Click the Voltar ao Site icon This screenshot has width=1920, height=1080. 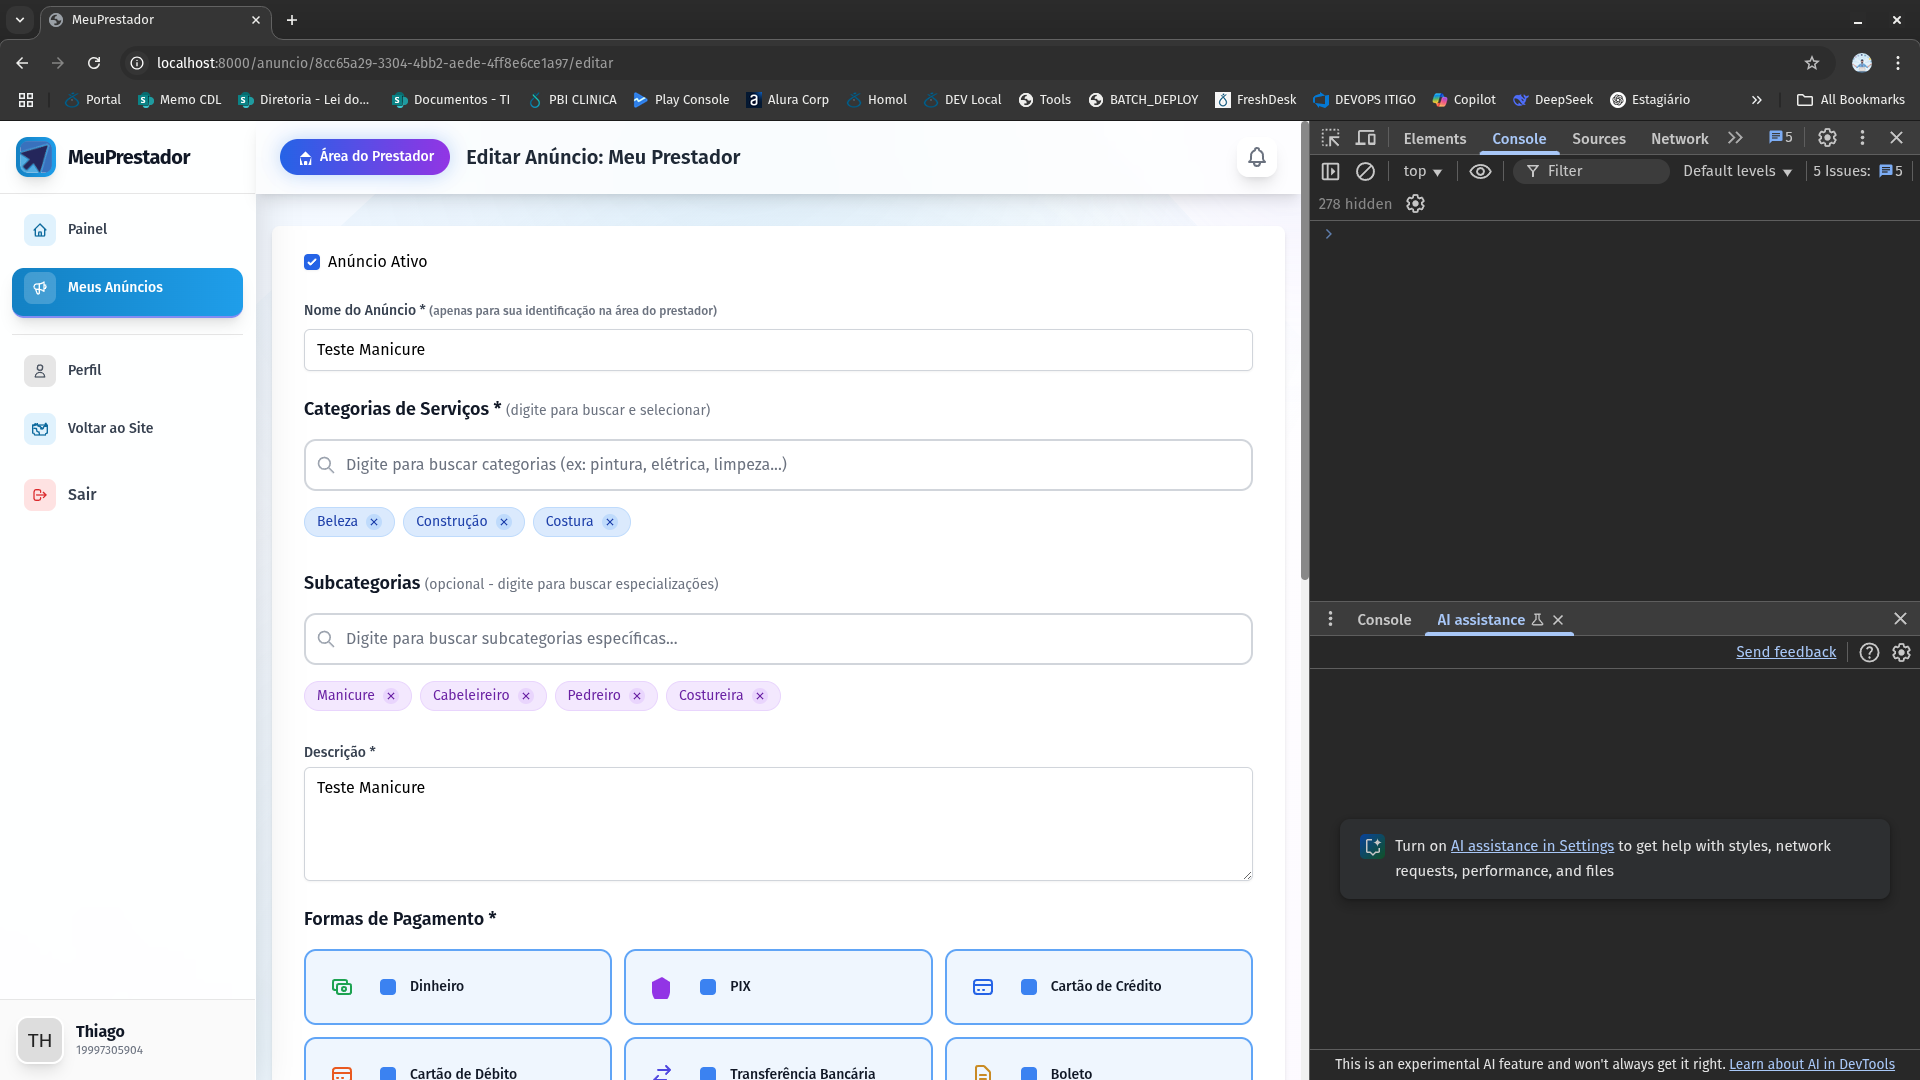[40, 429]
